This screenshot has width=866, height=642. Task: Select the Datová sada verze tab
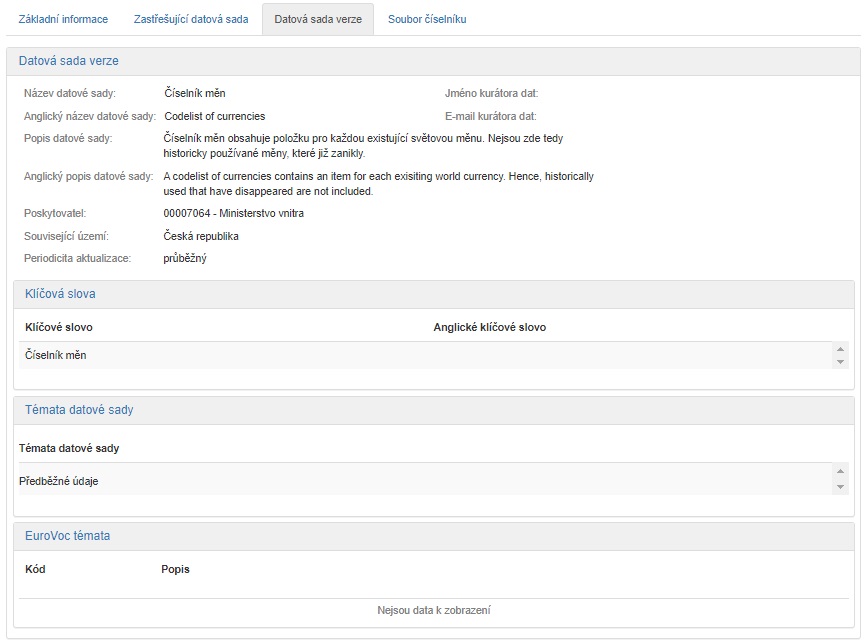pos(318,19)
